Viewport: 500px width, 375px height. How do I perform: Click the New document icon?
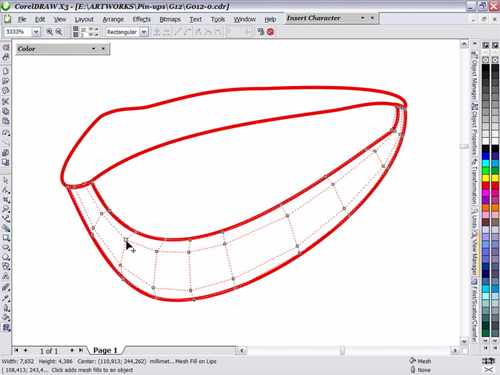6,71
